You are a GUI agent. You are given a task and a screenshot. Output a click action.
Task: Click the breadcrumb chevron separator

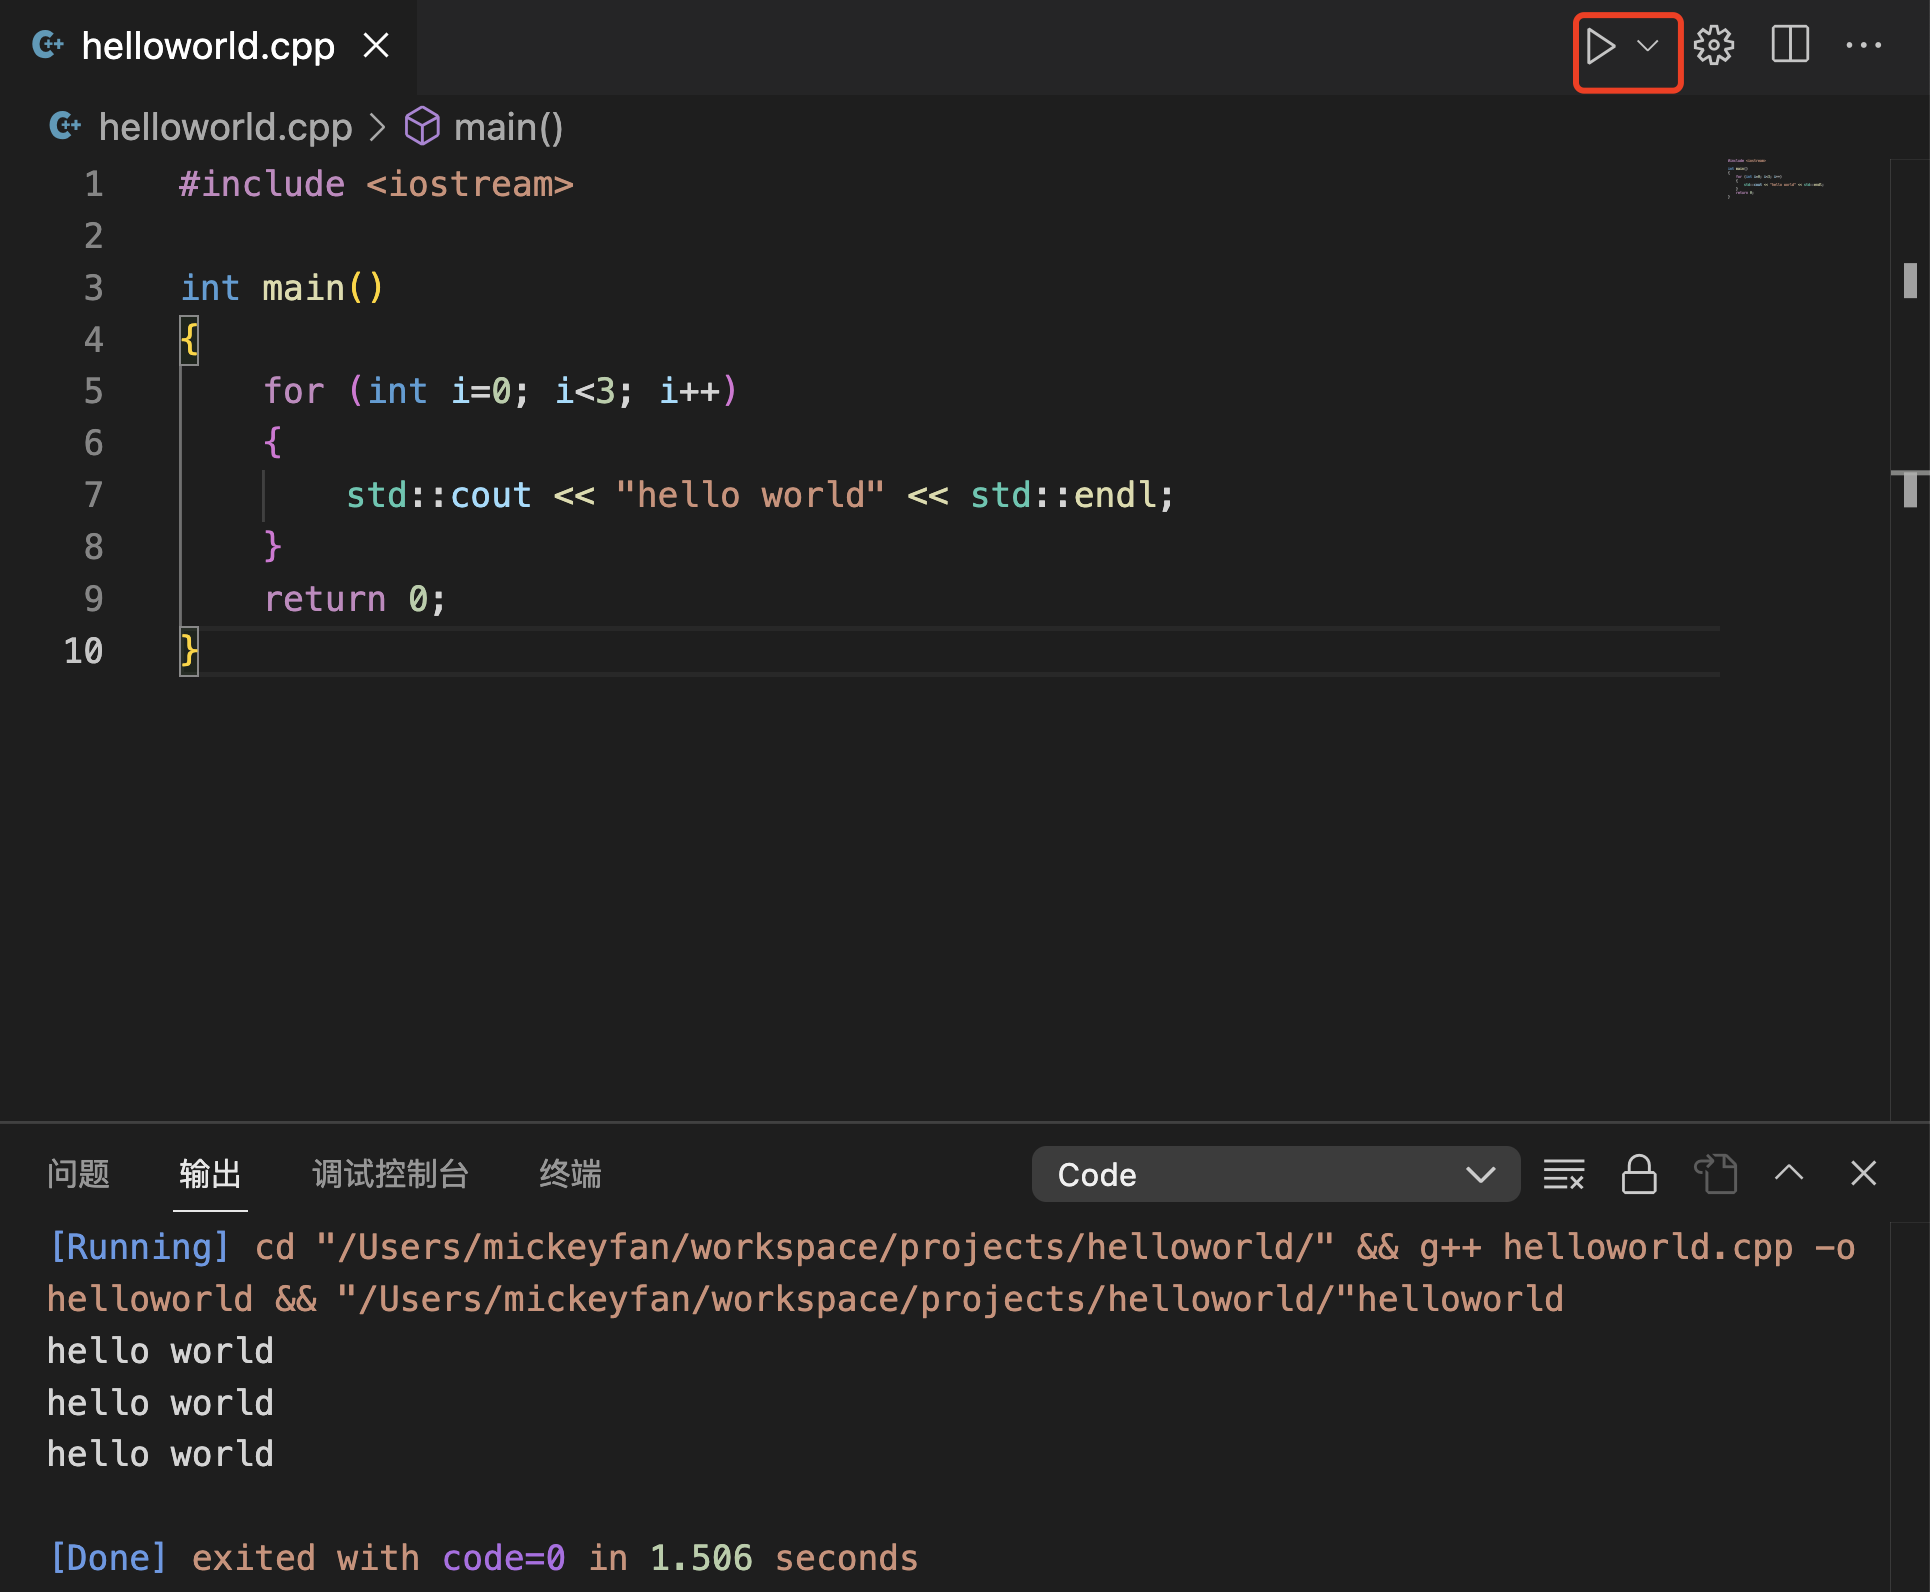click(377, 127)
